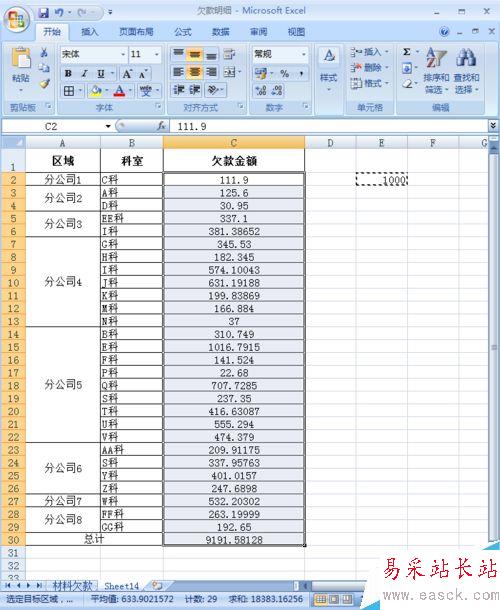Increase decimal places
This screenshot has height=610, width=500.
pyautogui.click(x=260, y=91)
